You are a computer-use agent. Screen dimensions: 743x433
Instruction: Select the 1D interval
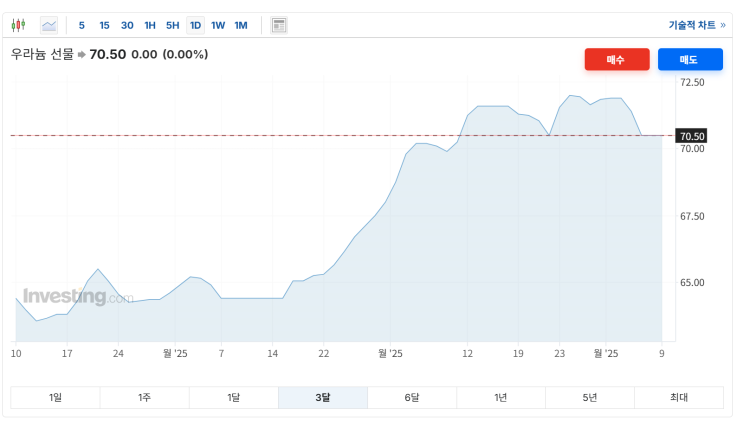(195, 25)
